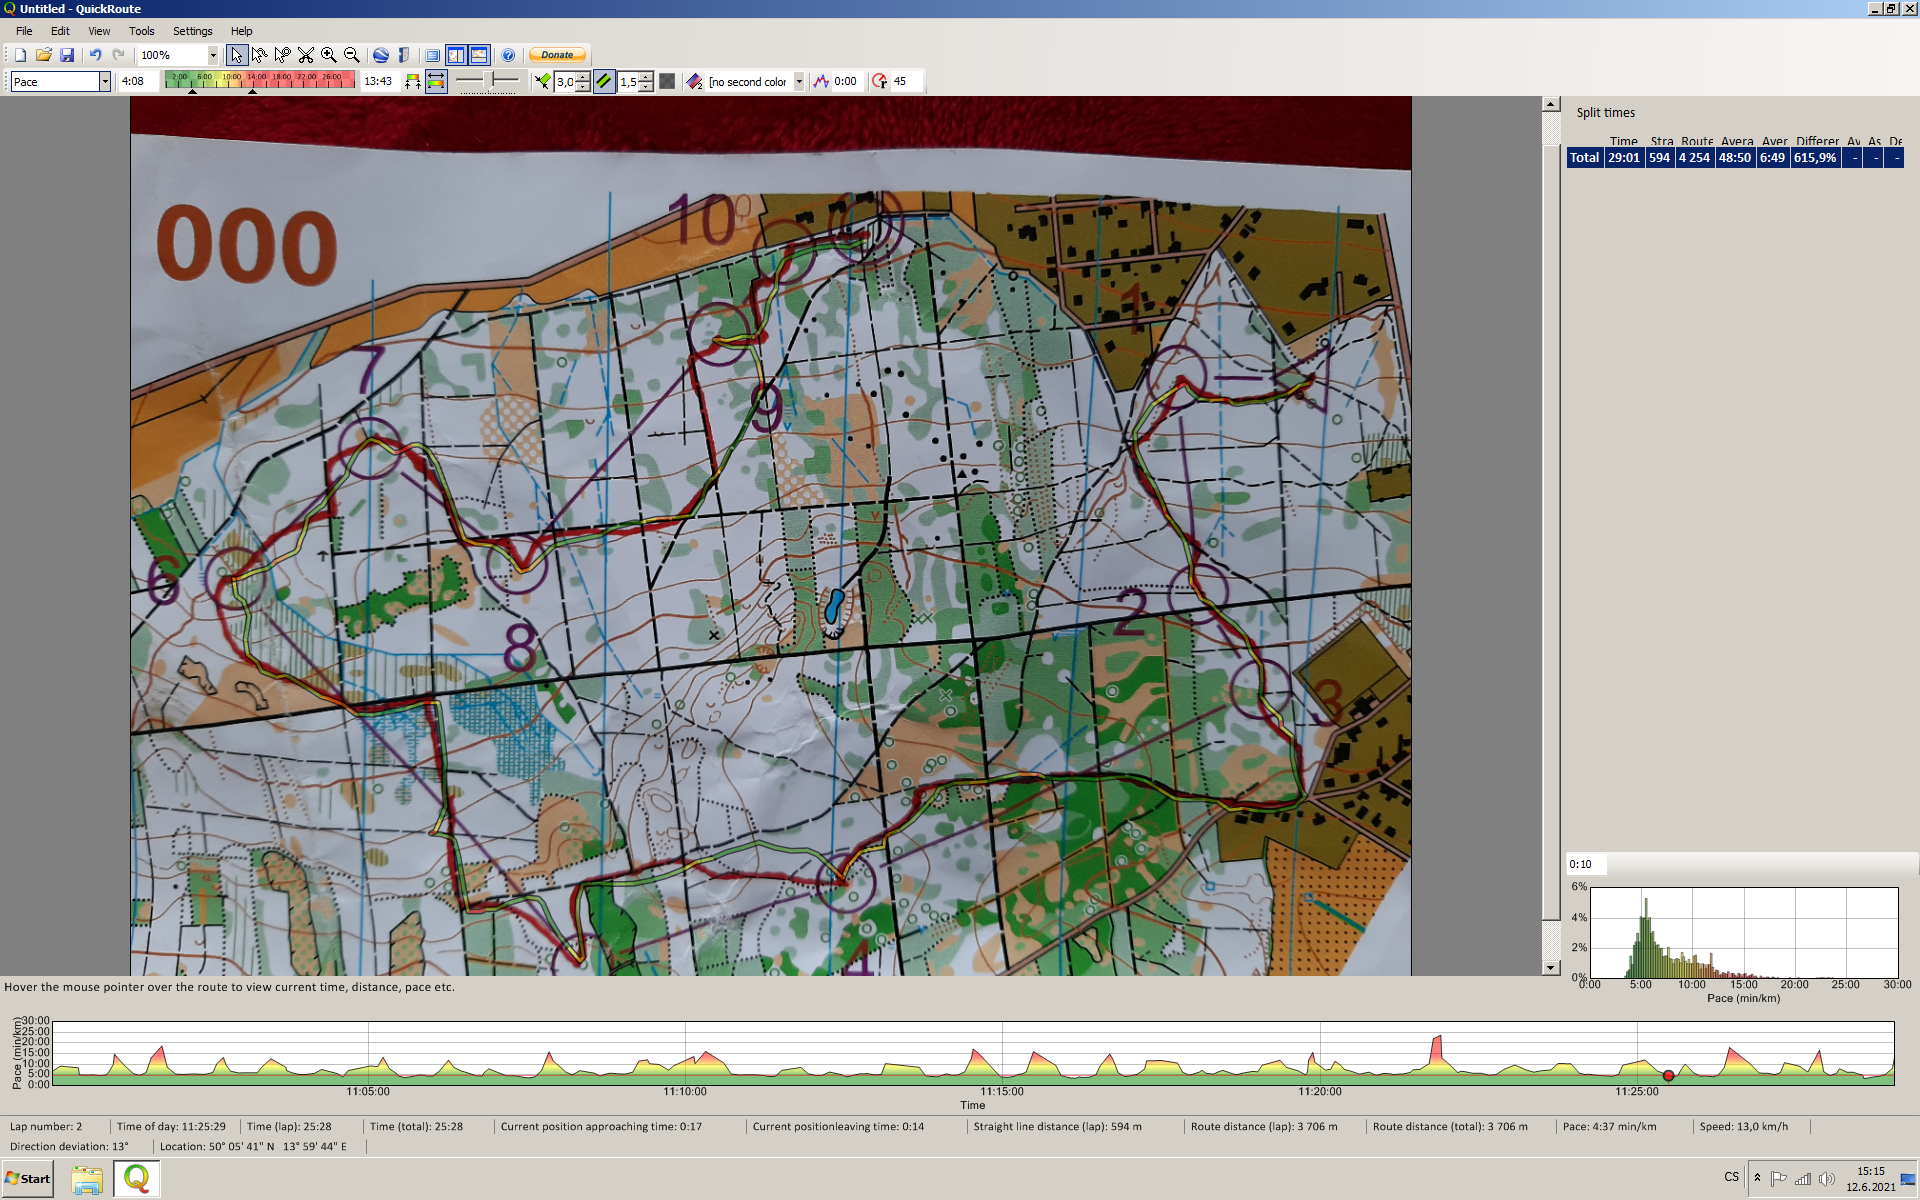
Task: Click the scroll up arrow of map scrollbar
Action: 1550,104
